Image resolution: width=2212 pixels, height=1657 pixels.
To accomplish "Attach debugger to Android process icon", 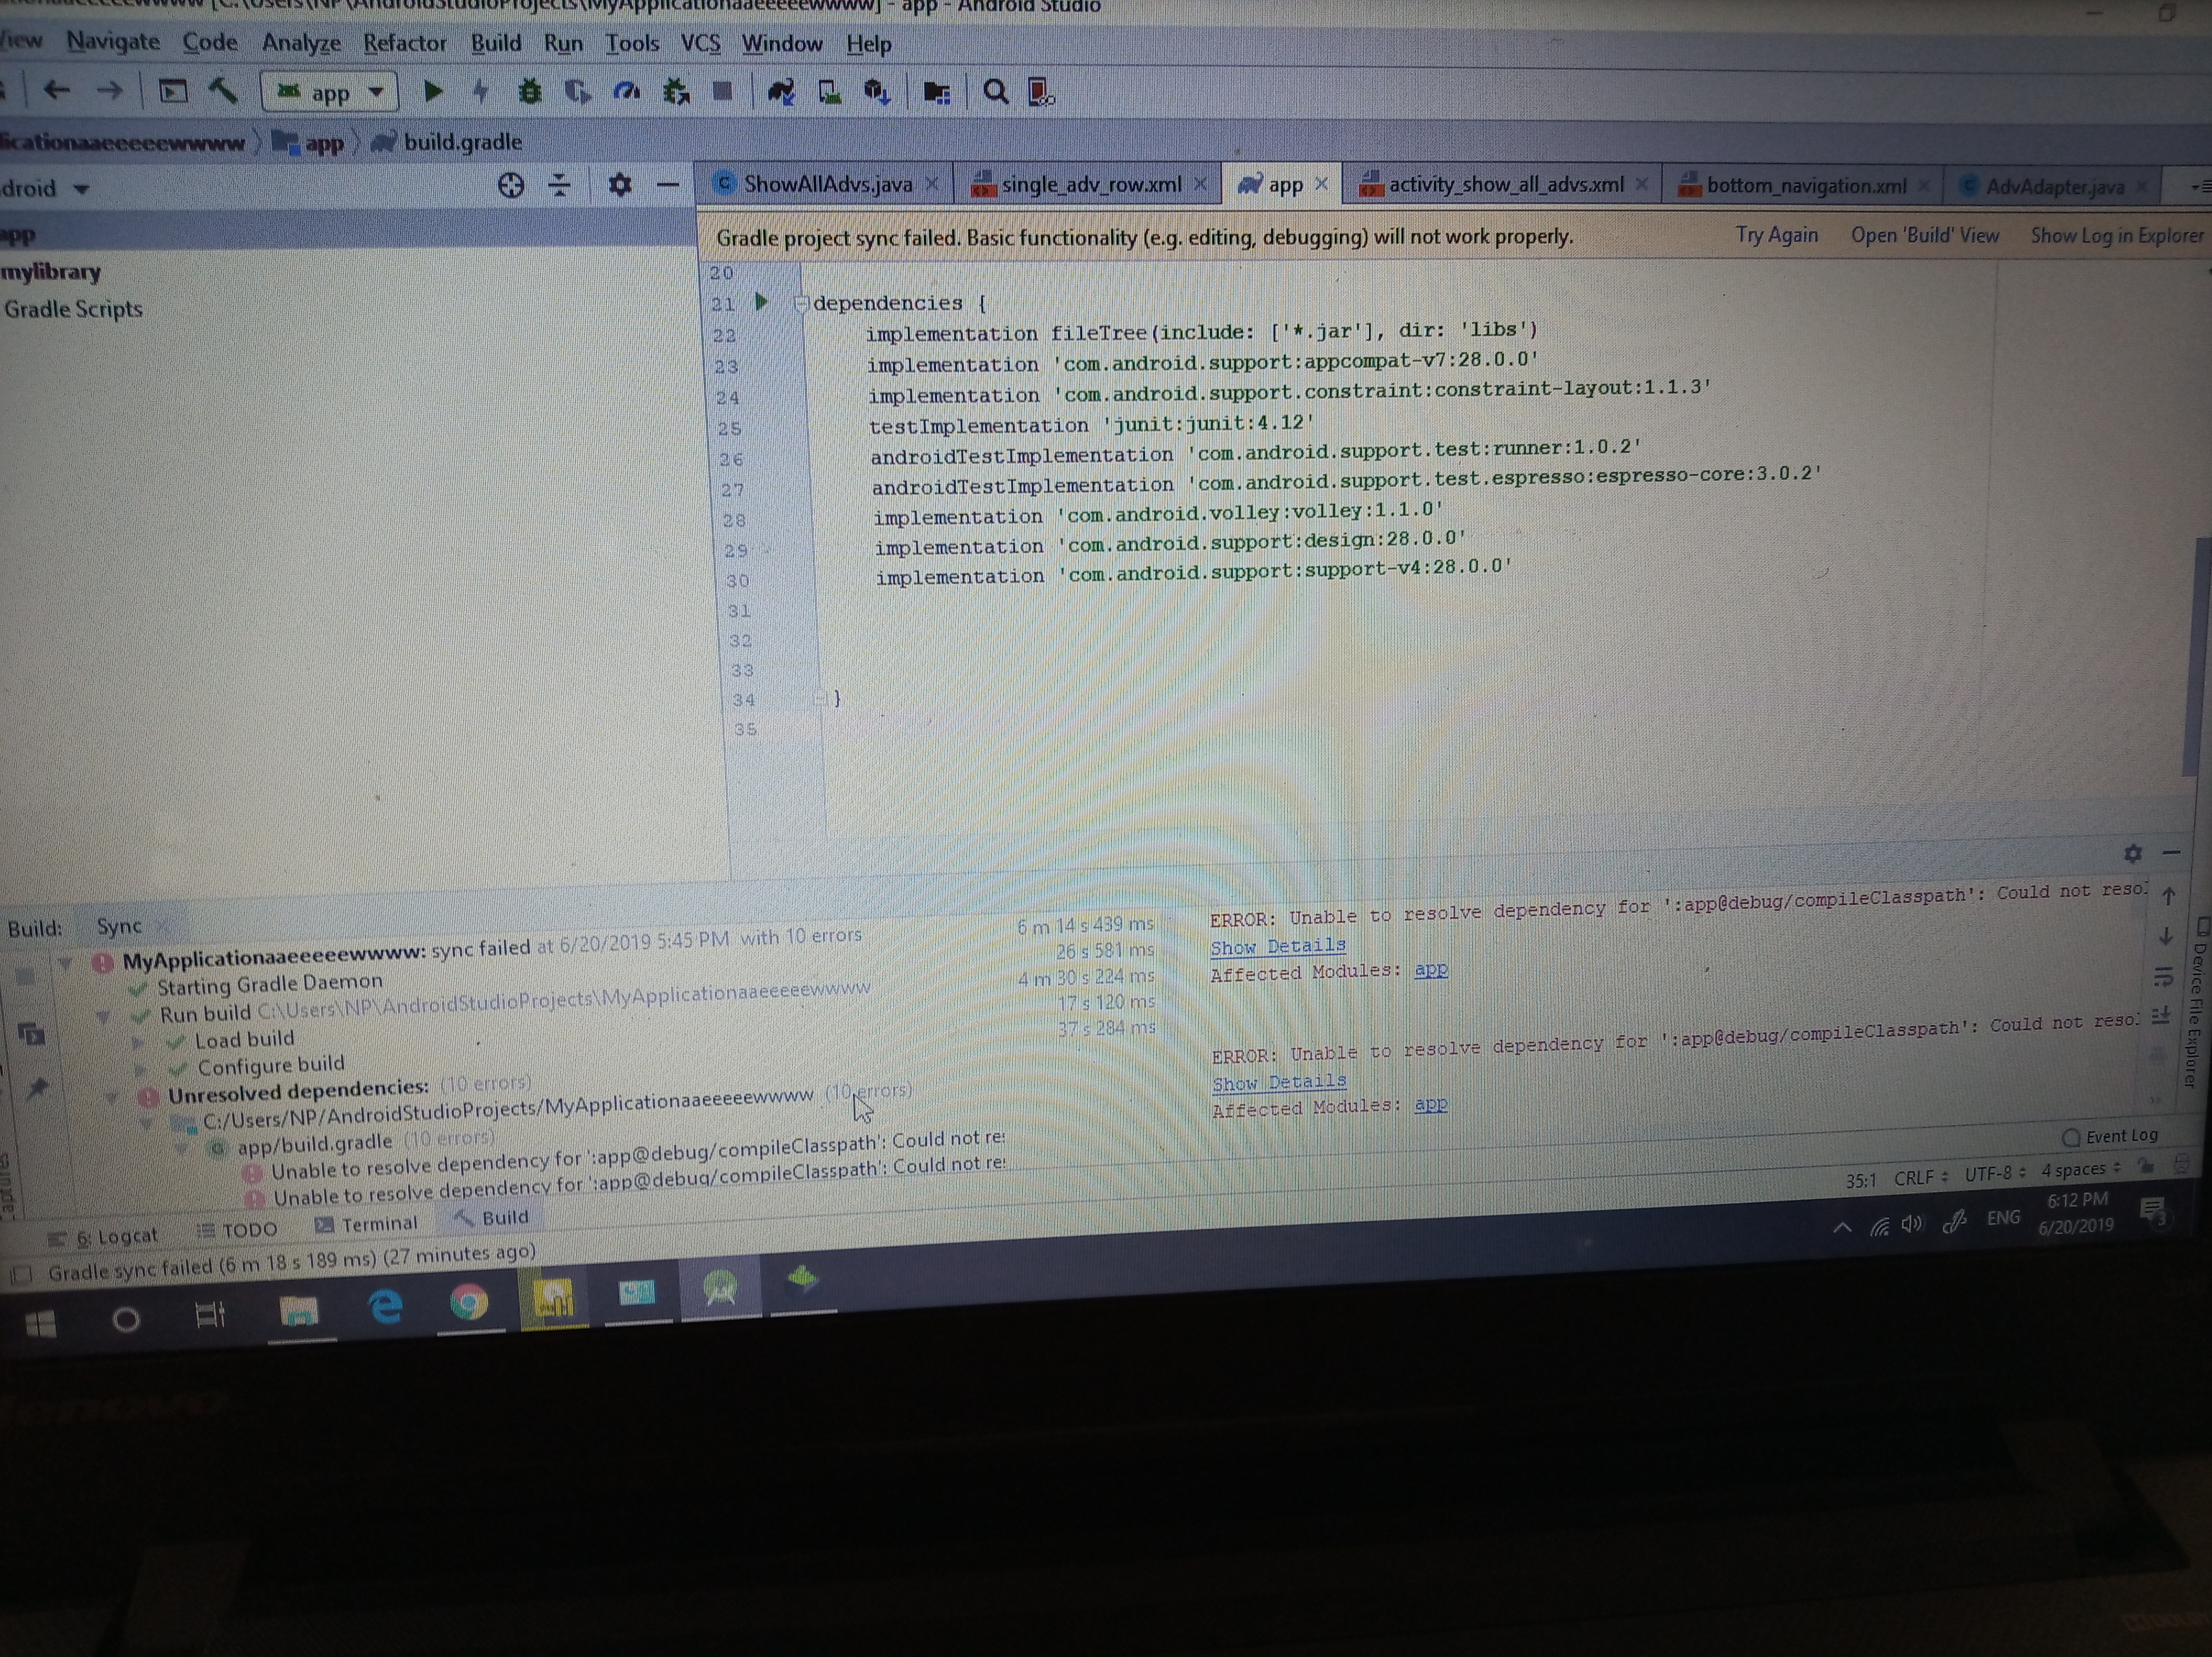I will 676,92.
